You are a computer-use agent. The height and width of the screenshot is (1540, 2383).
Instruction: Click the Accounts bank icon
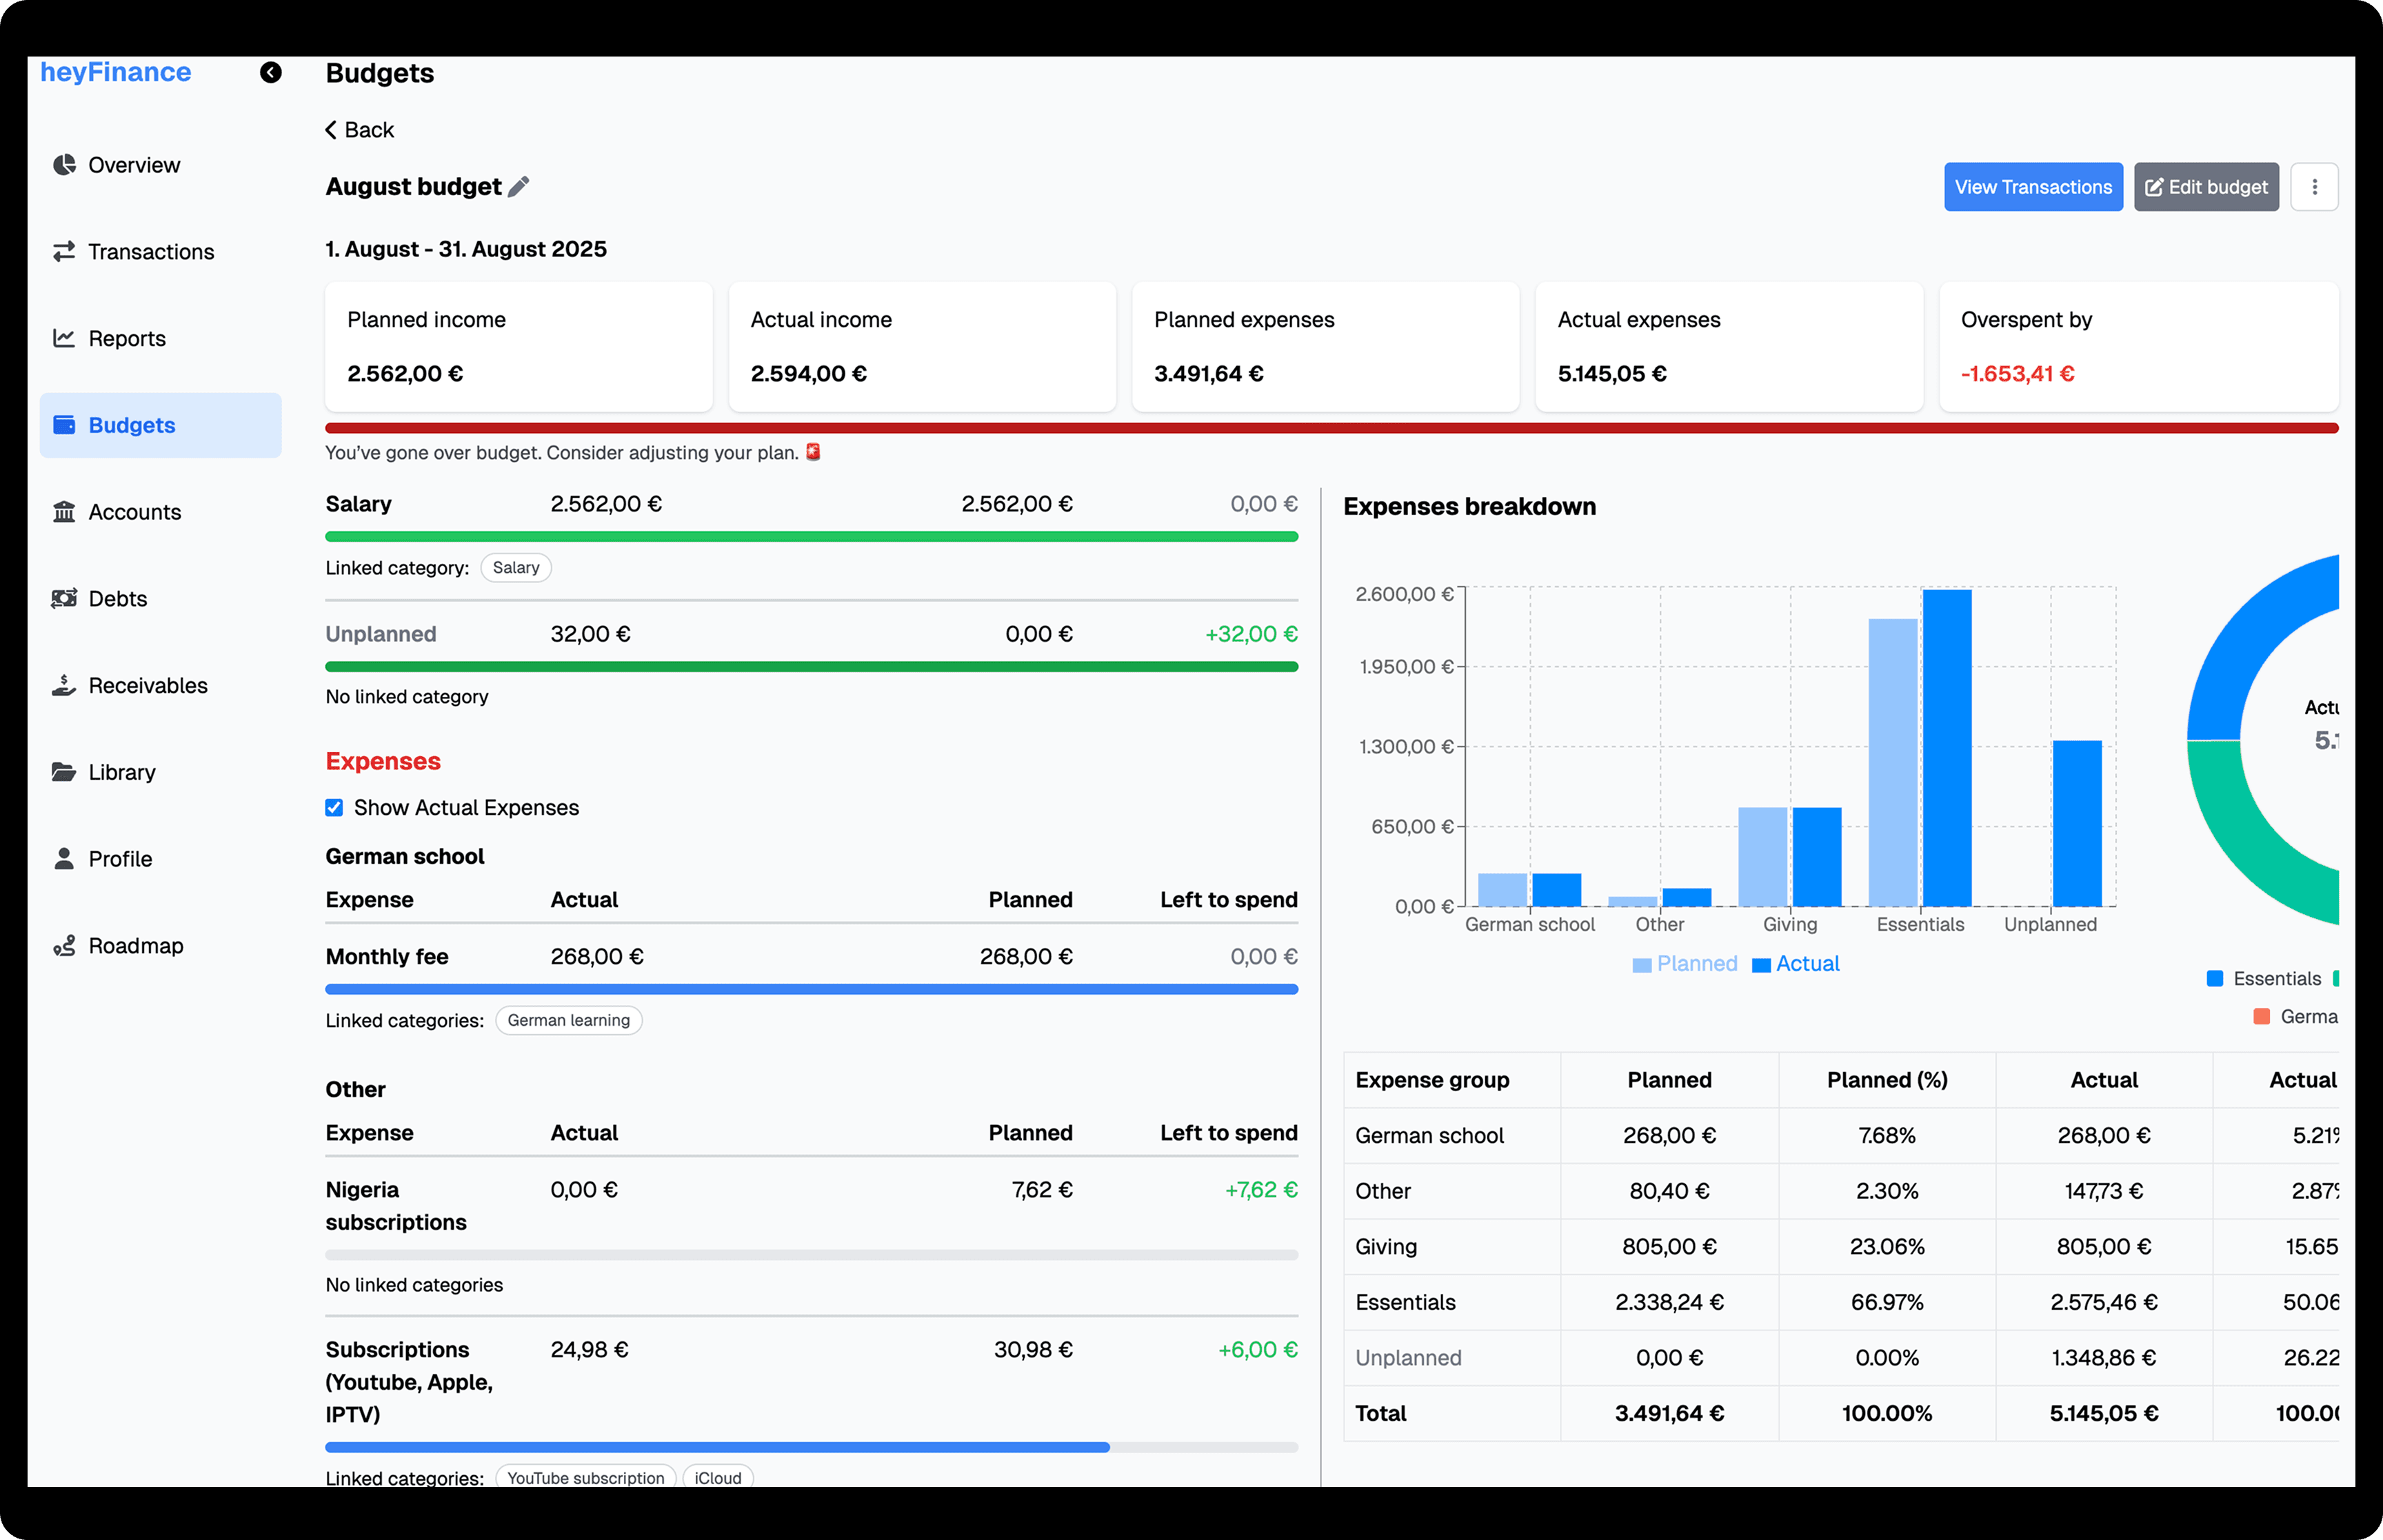[x=64, y=511]
